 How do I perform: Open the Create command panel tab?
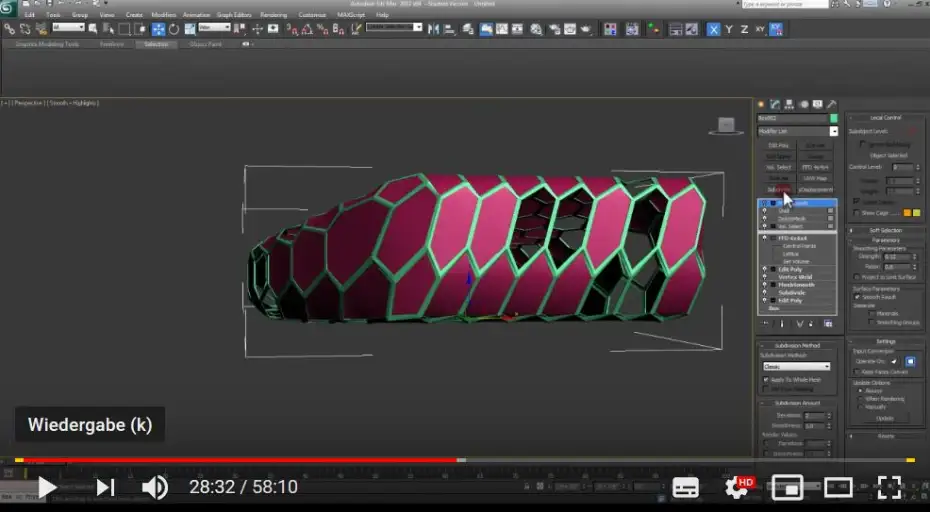pyautogui.click(x=761, y=104)
